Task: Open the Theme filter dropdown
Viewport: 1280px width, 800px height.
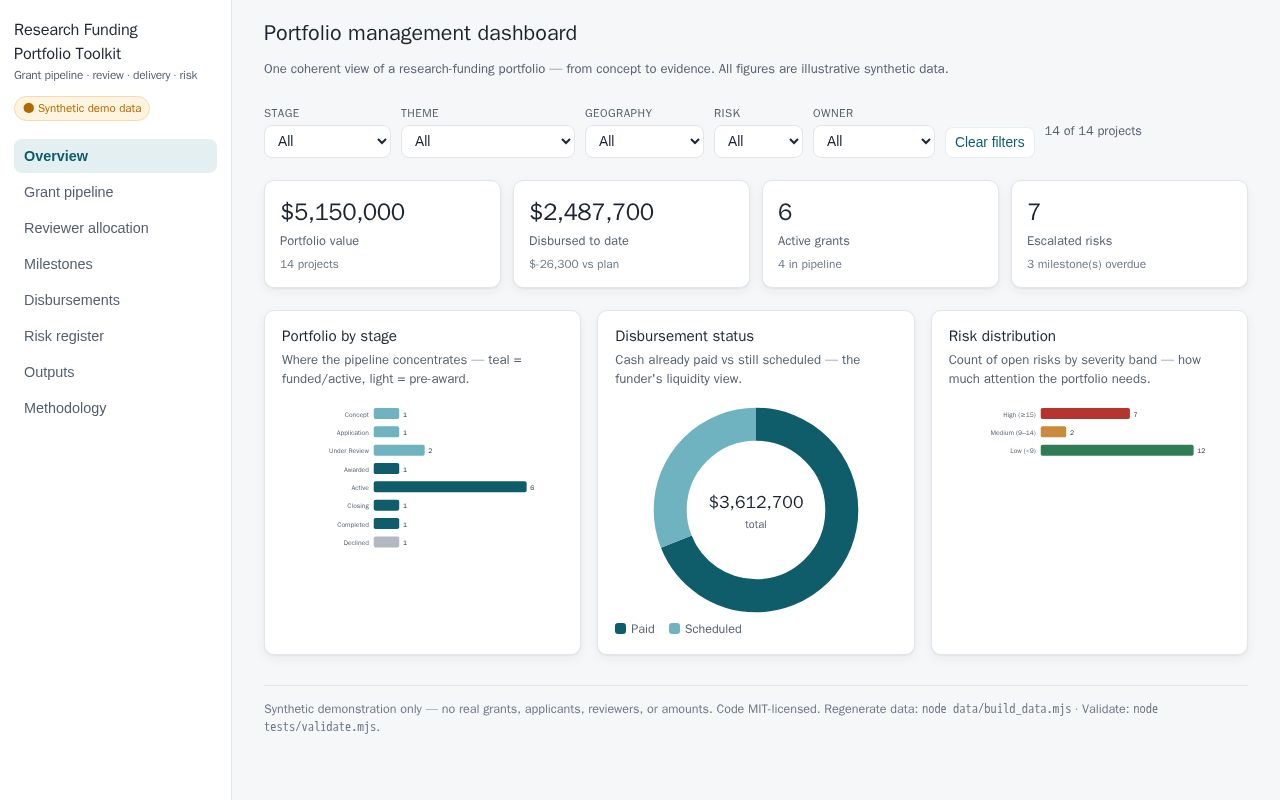Action: tap(488, 141)
